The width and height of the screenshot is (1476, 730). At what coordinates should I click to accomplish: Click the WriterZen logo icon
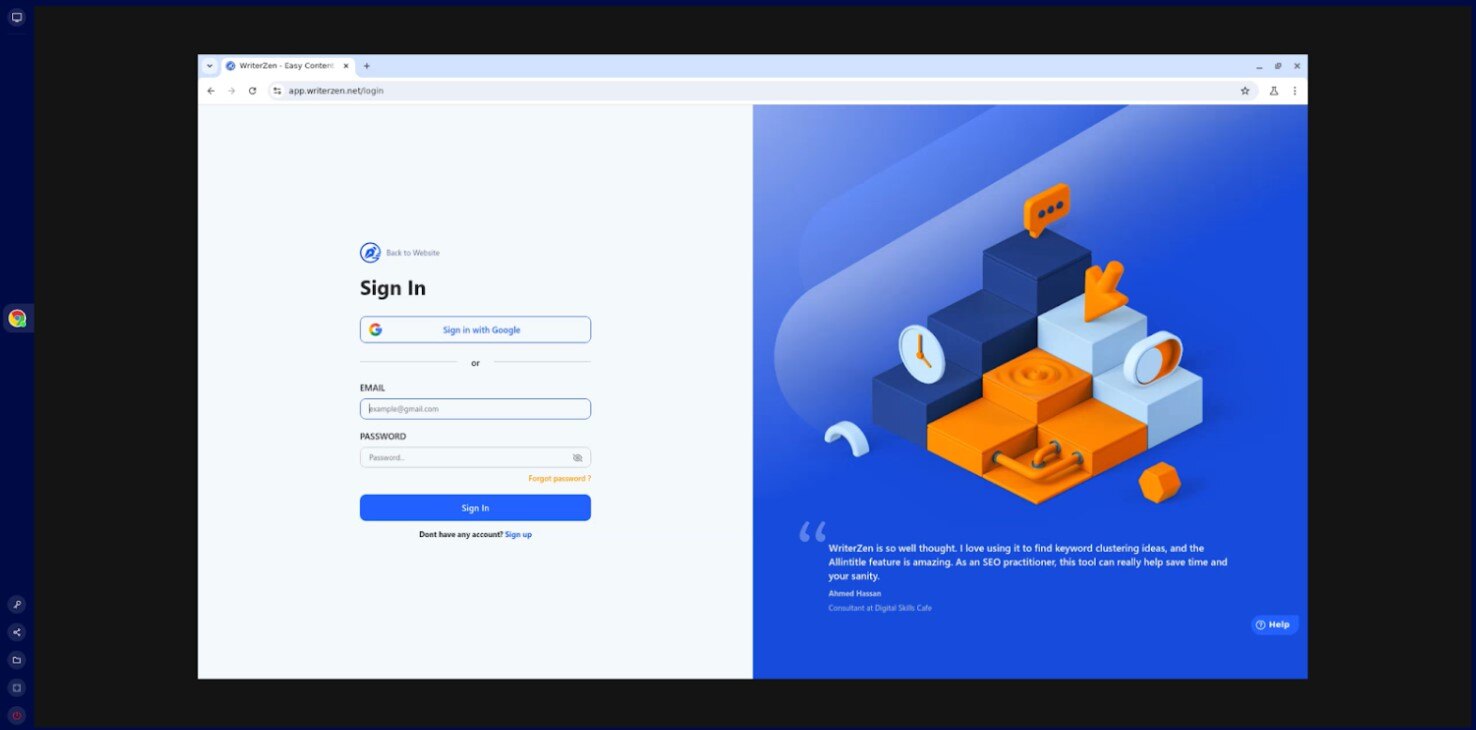(x=370, y=253)
